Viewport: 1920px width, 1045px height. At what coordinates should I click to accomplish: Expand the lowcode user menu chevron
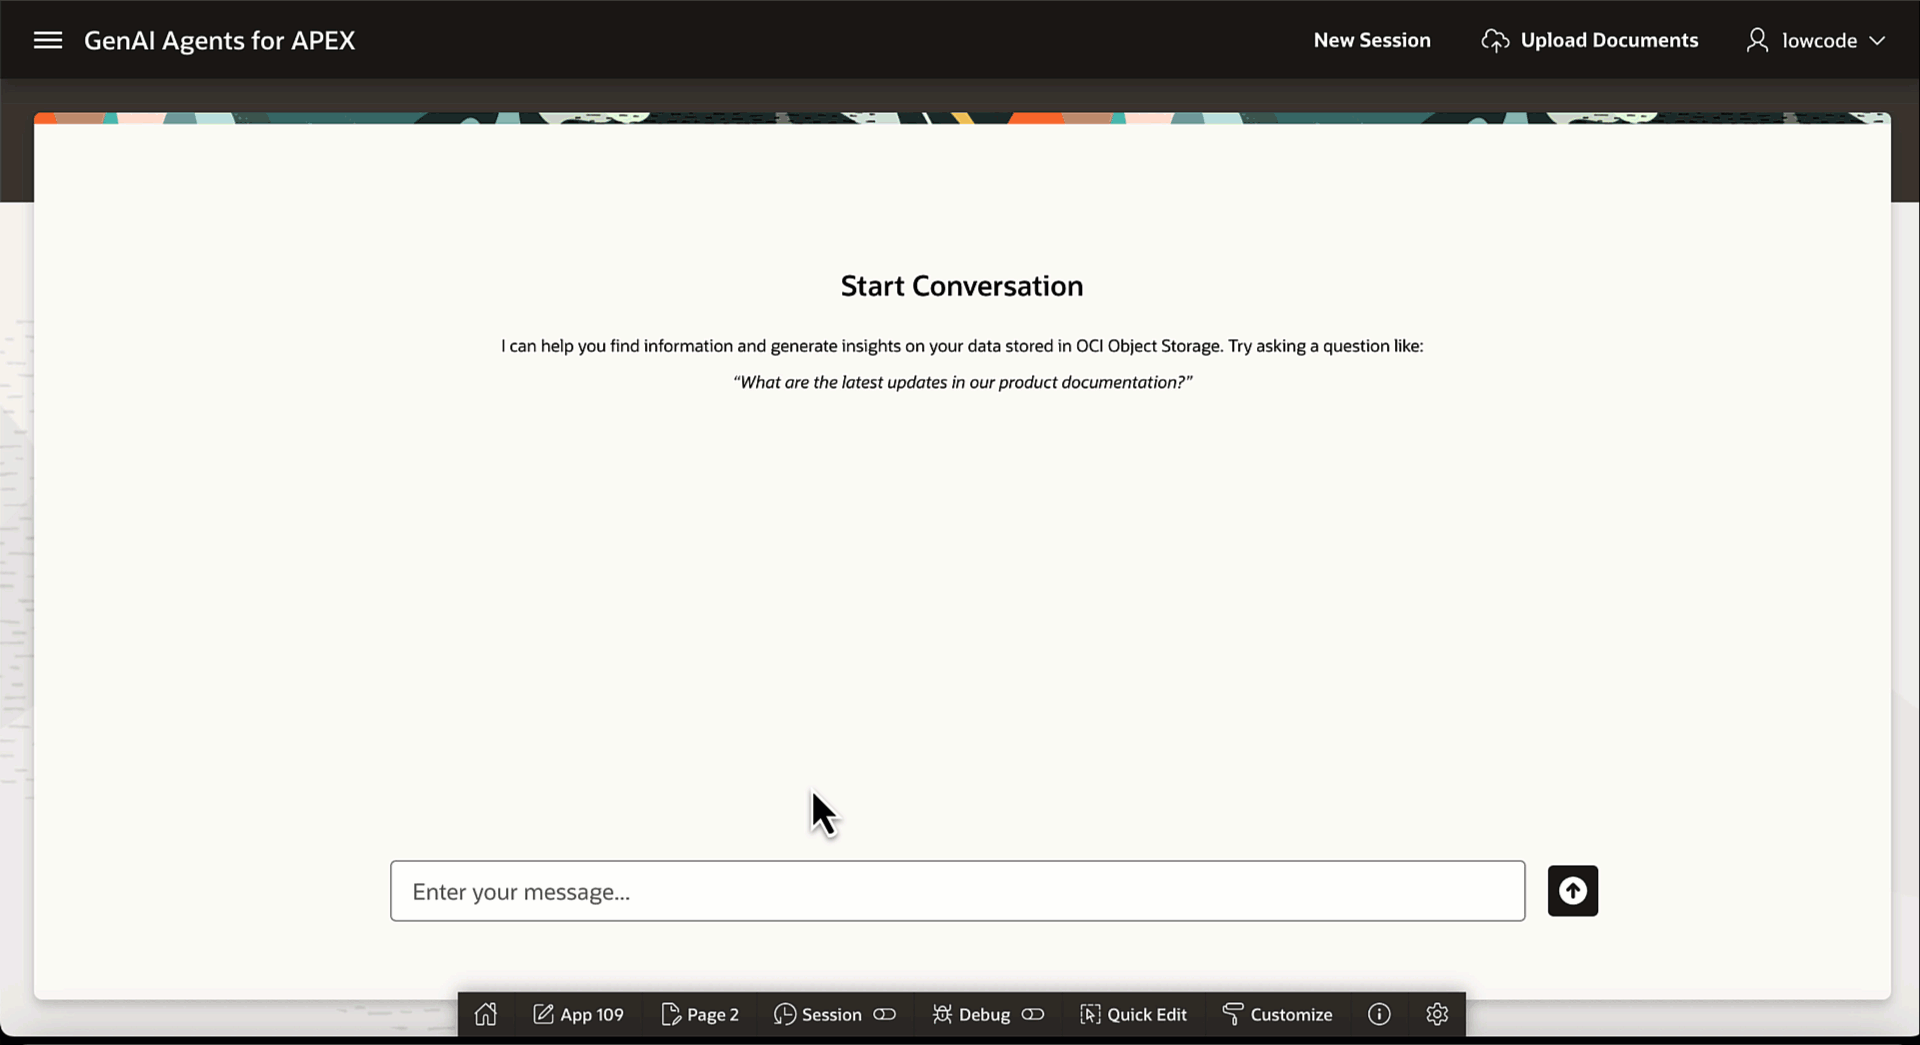1877,41
